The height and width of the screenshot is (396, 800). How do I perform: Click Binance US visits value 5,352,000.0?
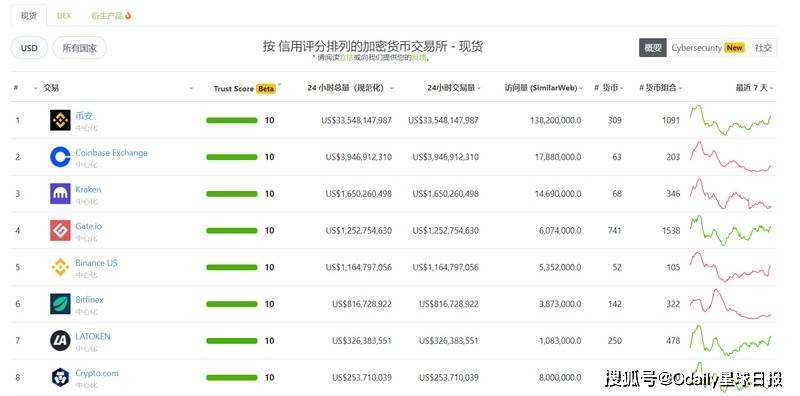(560, 267)
